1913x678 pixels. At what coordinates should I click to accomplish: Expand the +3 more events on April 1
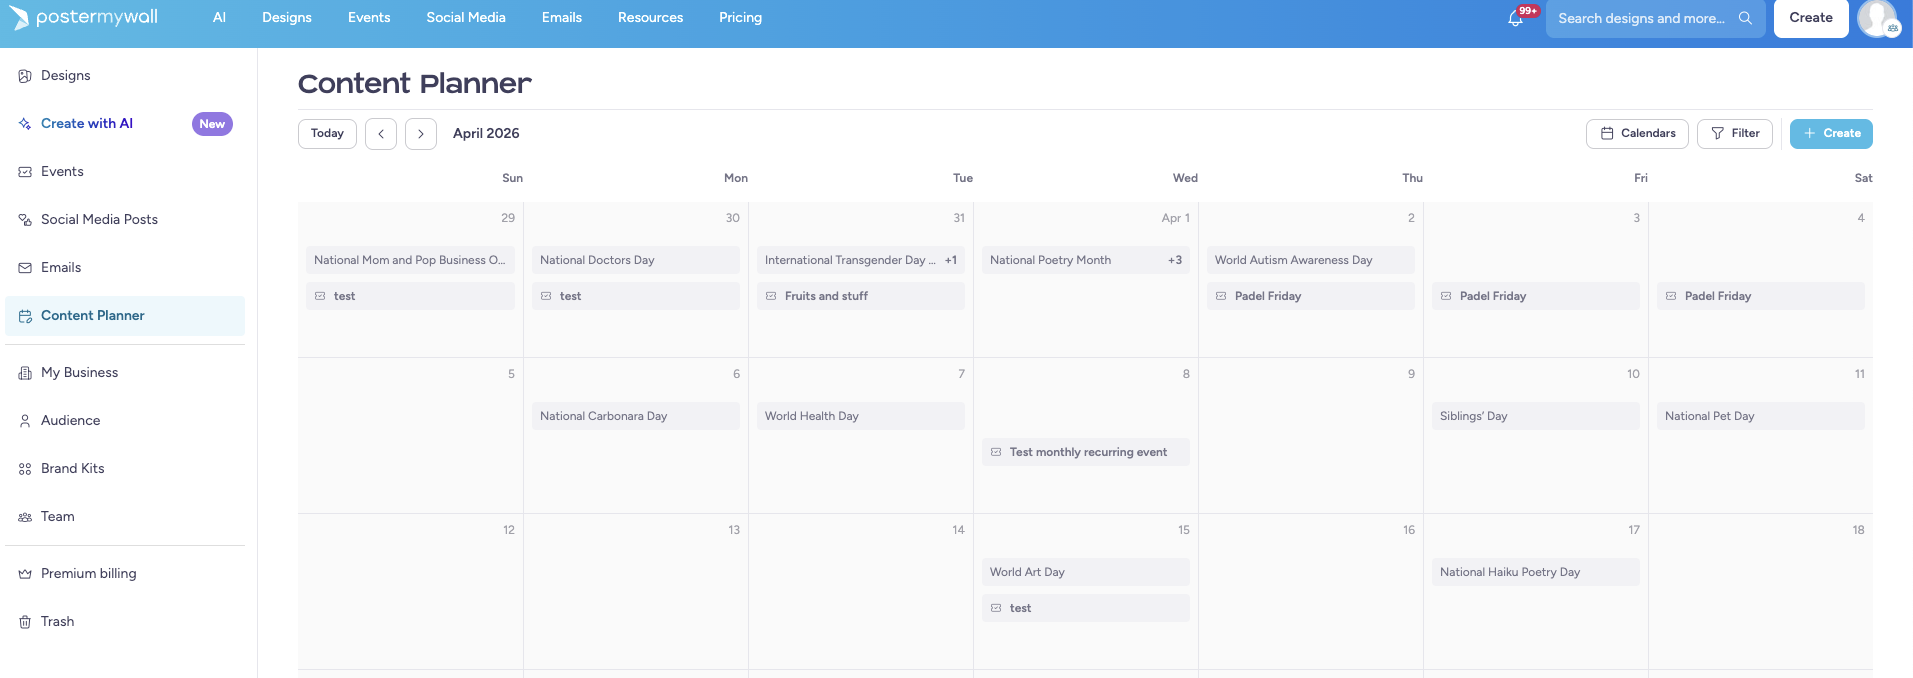(1175, 260)
